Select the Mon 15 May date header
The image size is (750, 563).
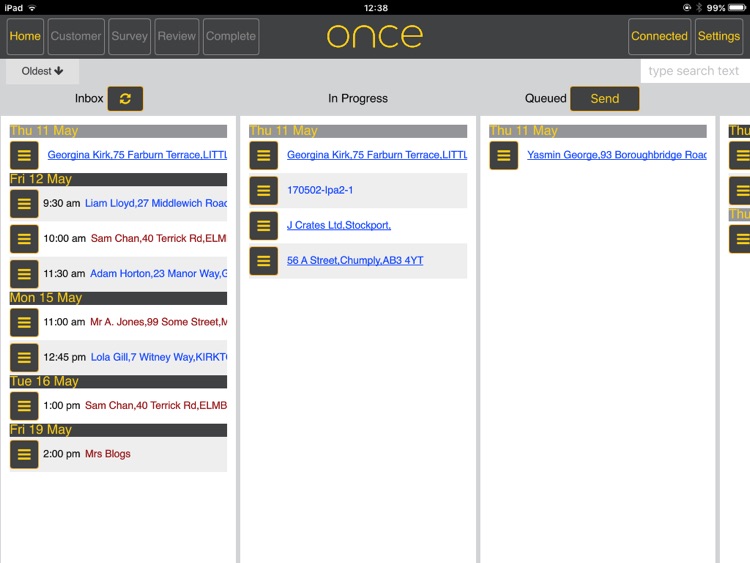118,298
